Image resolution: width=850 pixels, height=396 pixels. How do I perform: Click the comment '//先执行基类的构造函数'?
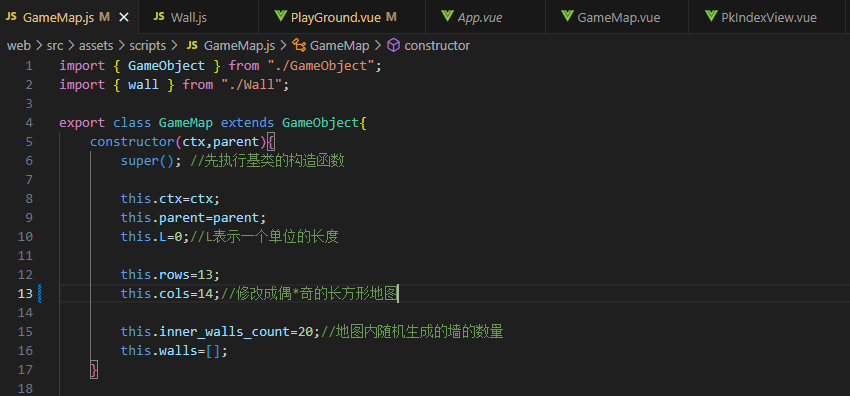tap(267, 161)
